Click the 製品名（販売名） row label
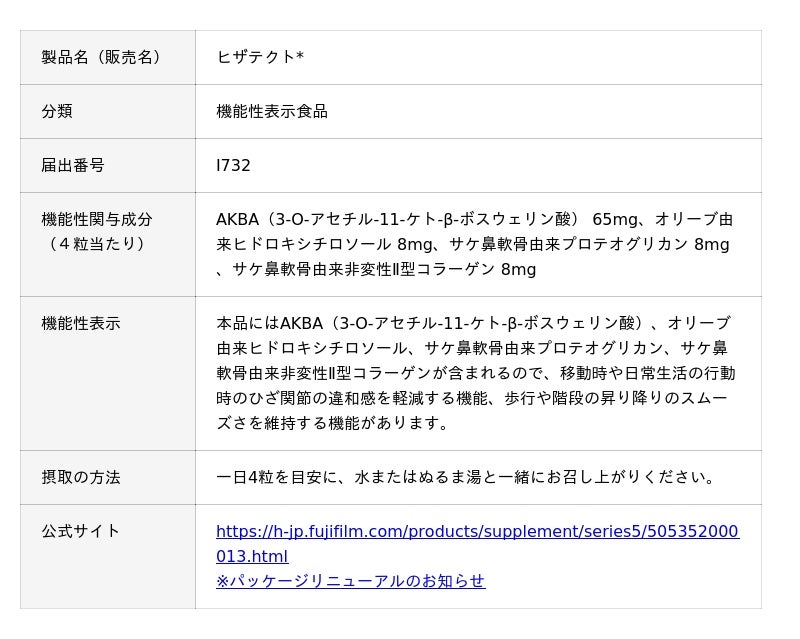Viewport: 800px width, 639px height. (101, 57)
